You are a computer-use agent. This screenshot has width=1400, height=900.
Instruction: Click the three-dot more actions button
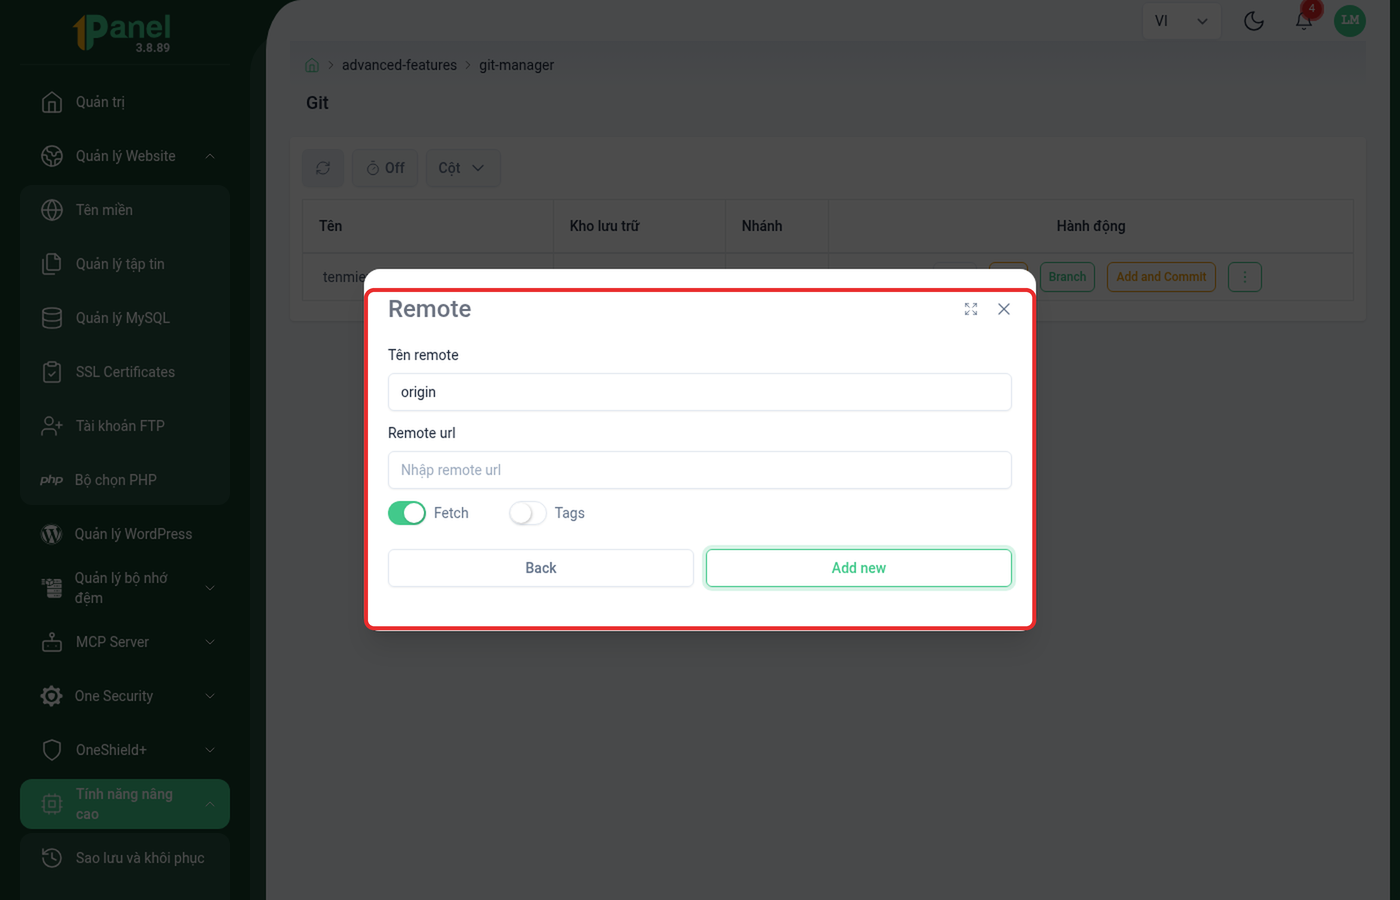tap(1245, 277)
